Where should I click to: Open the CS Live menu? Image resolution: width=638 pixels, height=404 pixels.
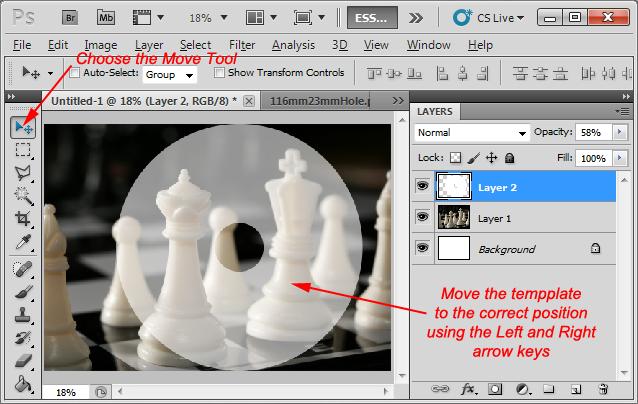coord(488,18)
